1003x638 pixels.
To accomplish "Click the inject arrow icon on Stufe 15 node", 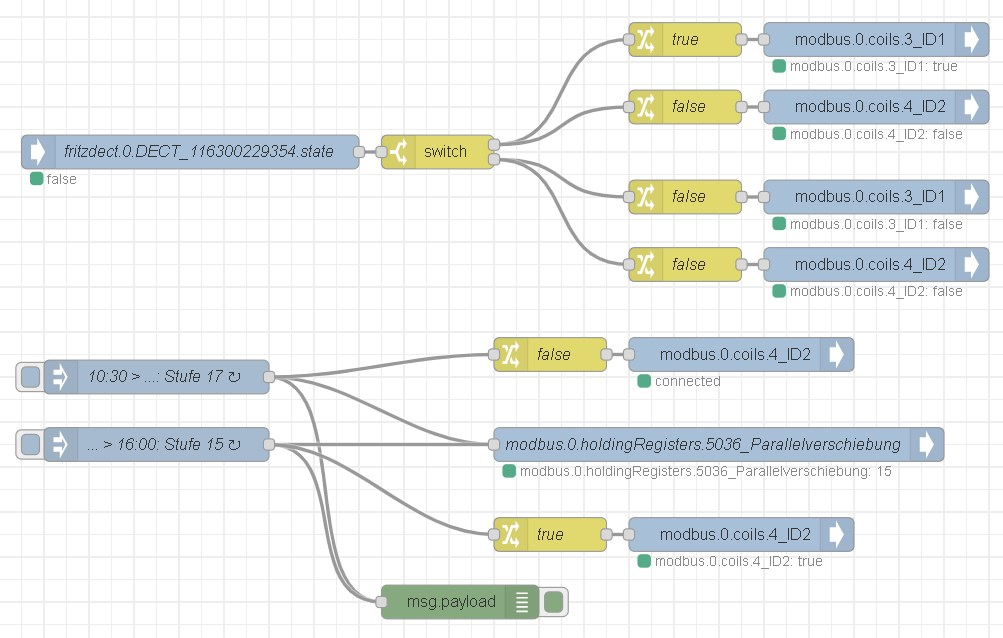I will 61,444.
